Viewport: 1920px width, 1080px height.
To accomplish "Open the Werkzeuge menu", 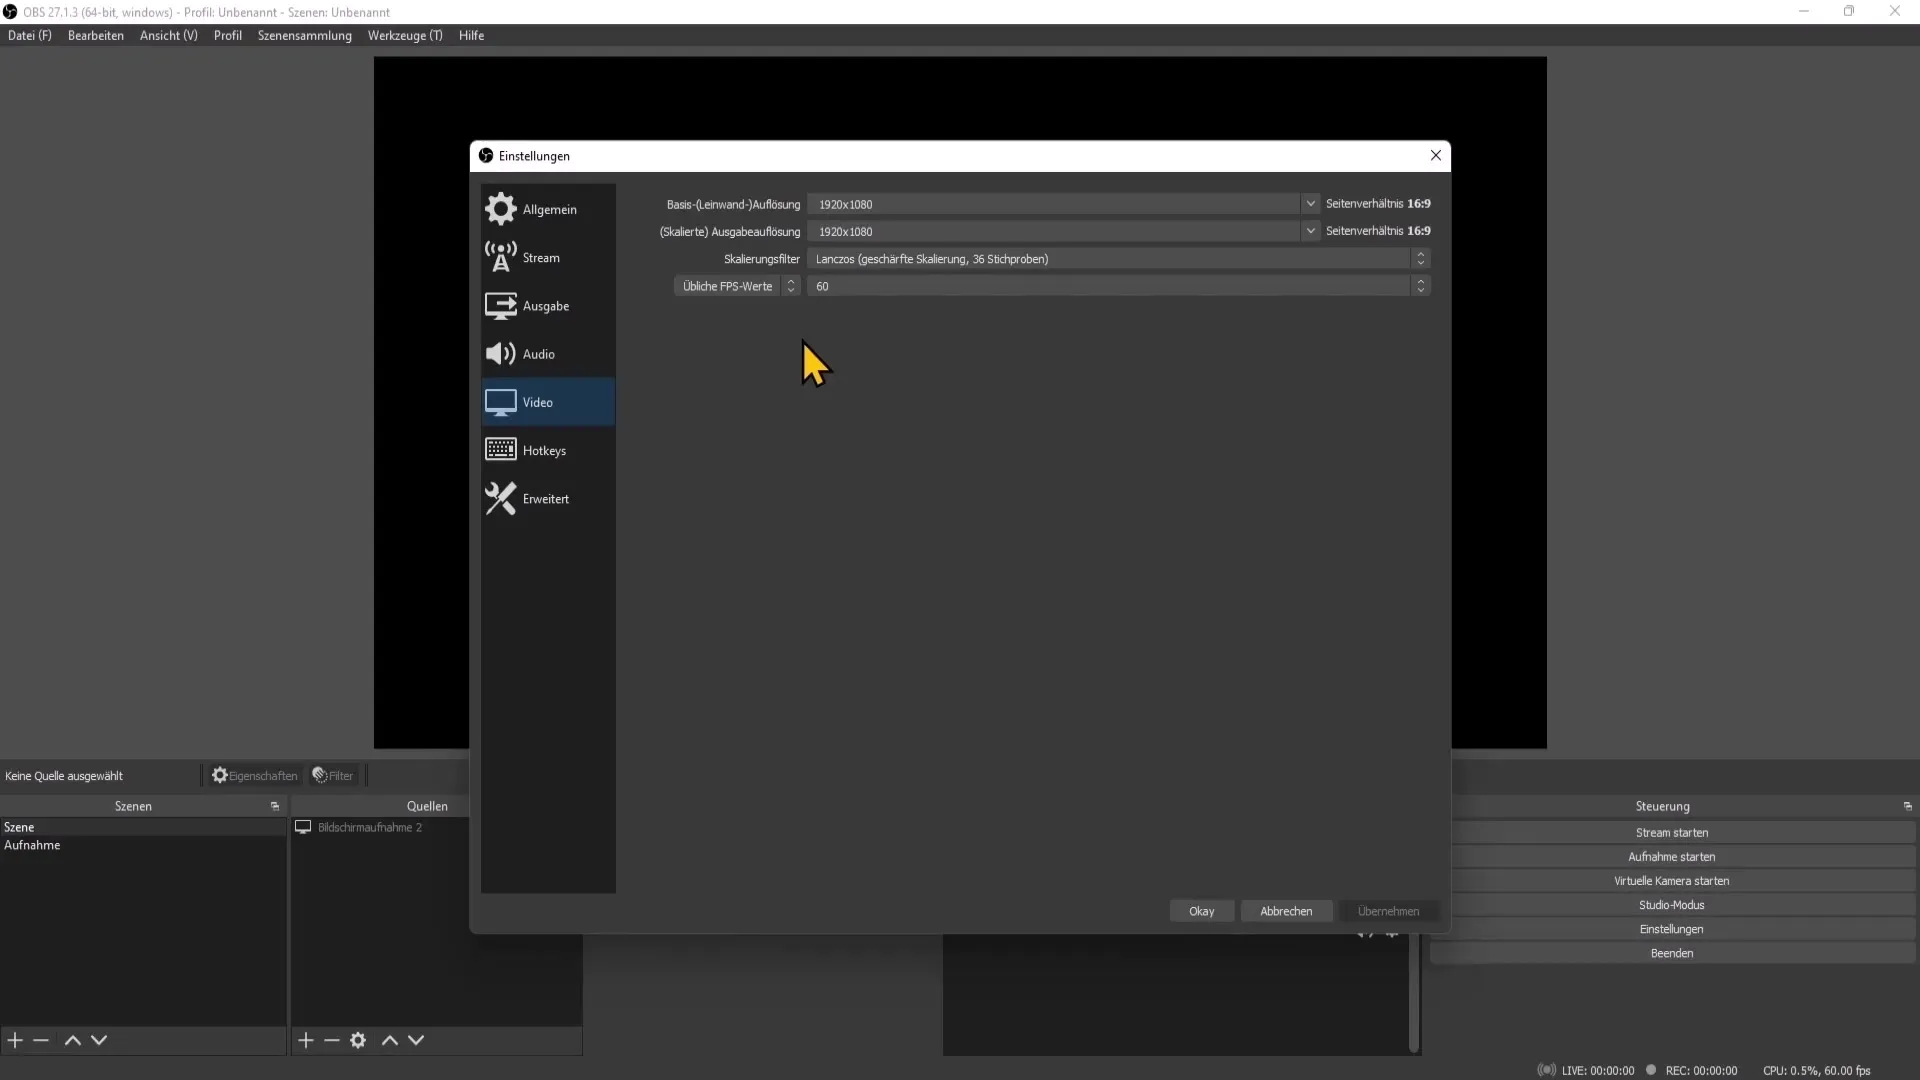I will coord(405,36).
